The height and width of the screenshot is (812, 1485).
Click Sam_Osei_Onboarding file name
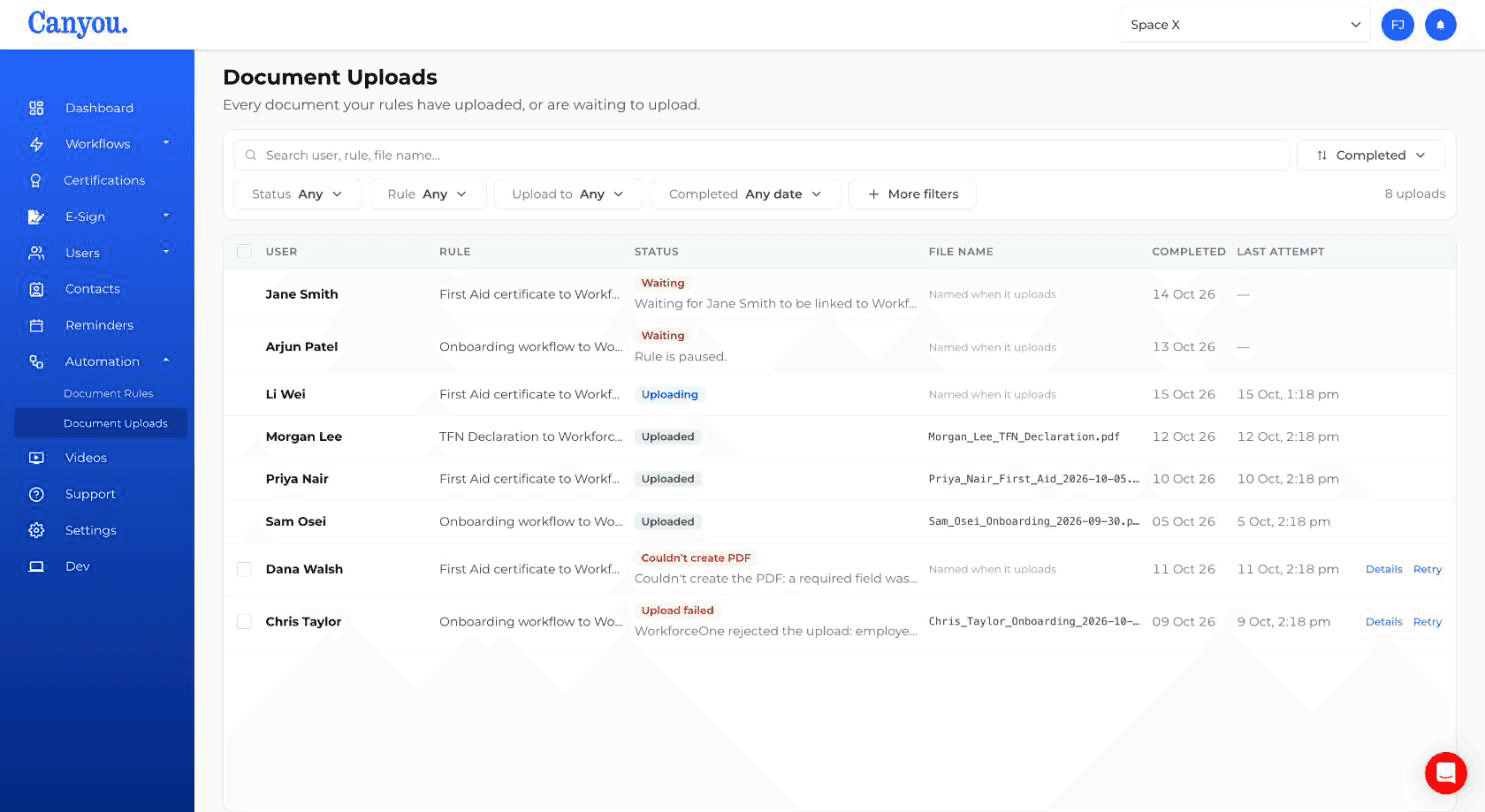pyautogui.click(x=1034, y=522)
